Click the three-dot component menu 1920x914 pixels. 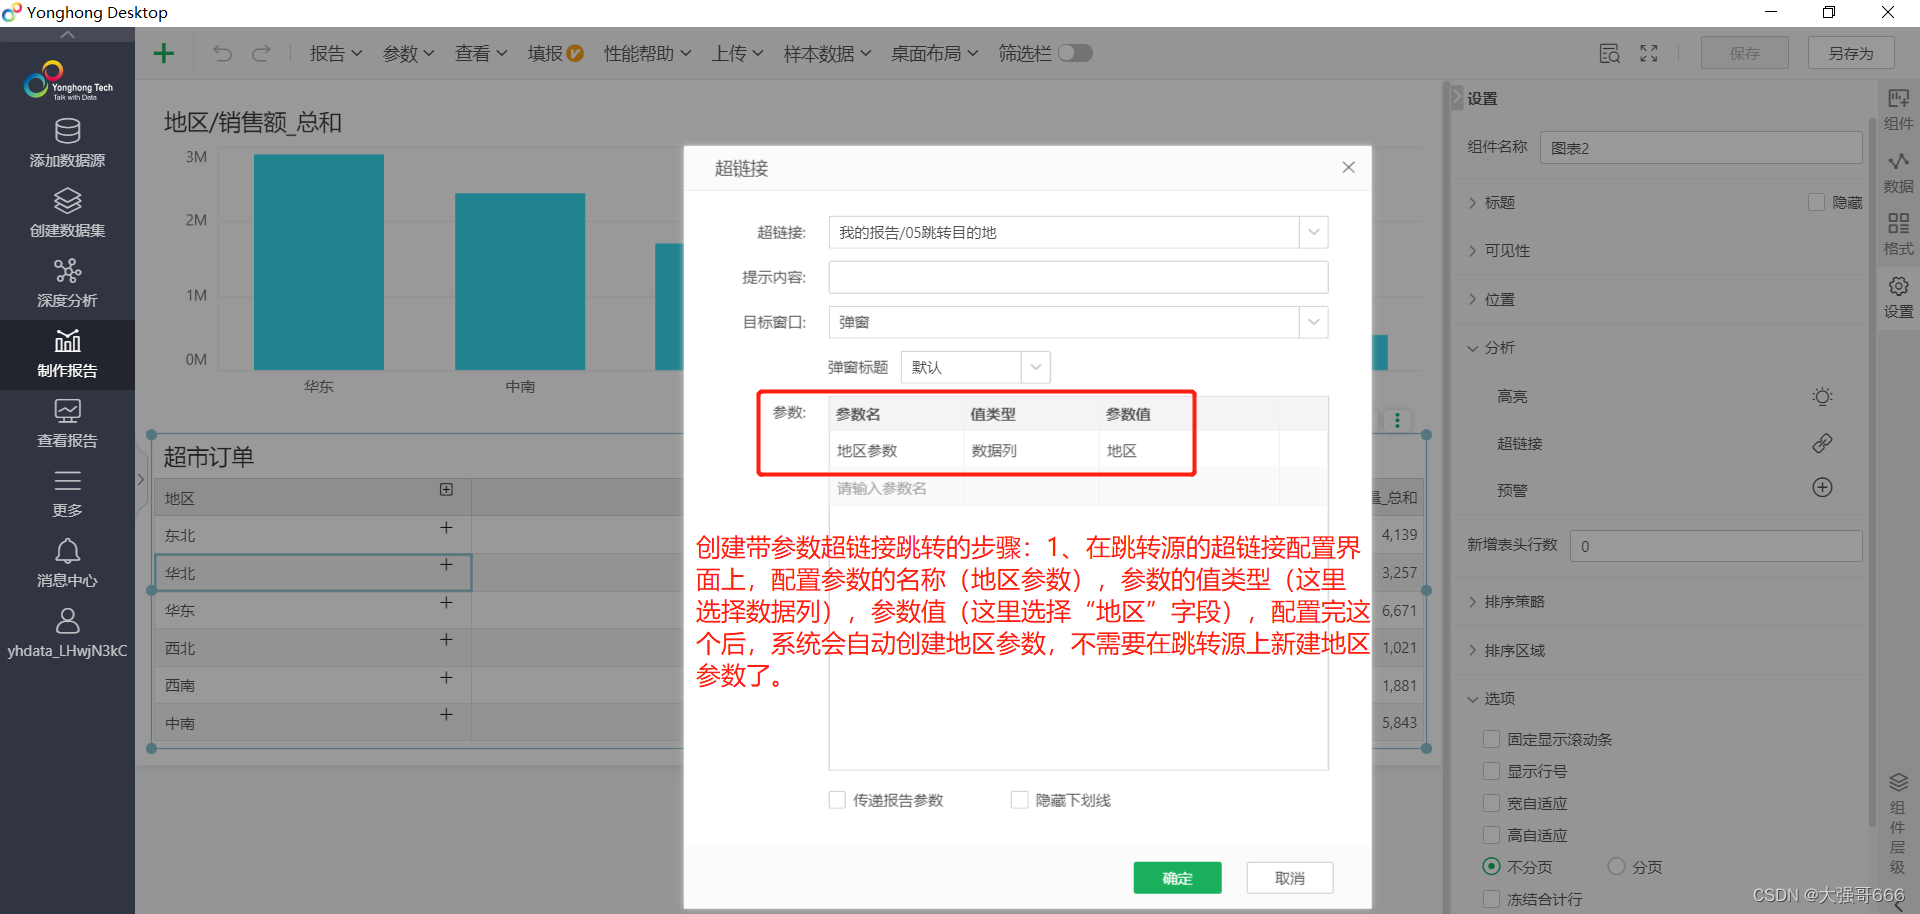tap(1397, 421)
